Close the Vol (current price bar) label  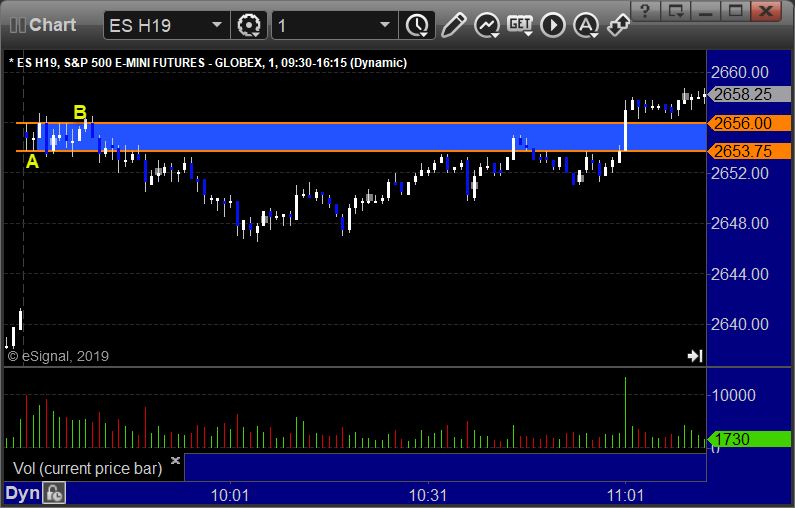175,460
